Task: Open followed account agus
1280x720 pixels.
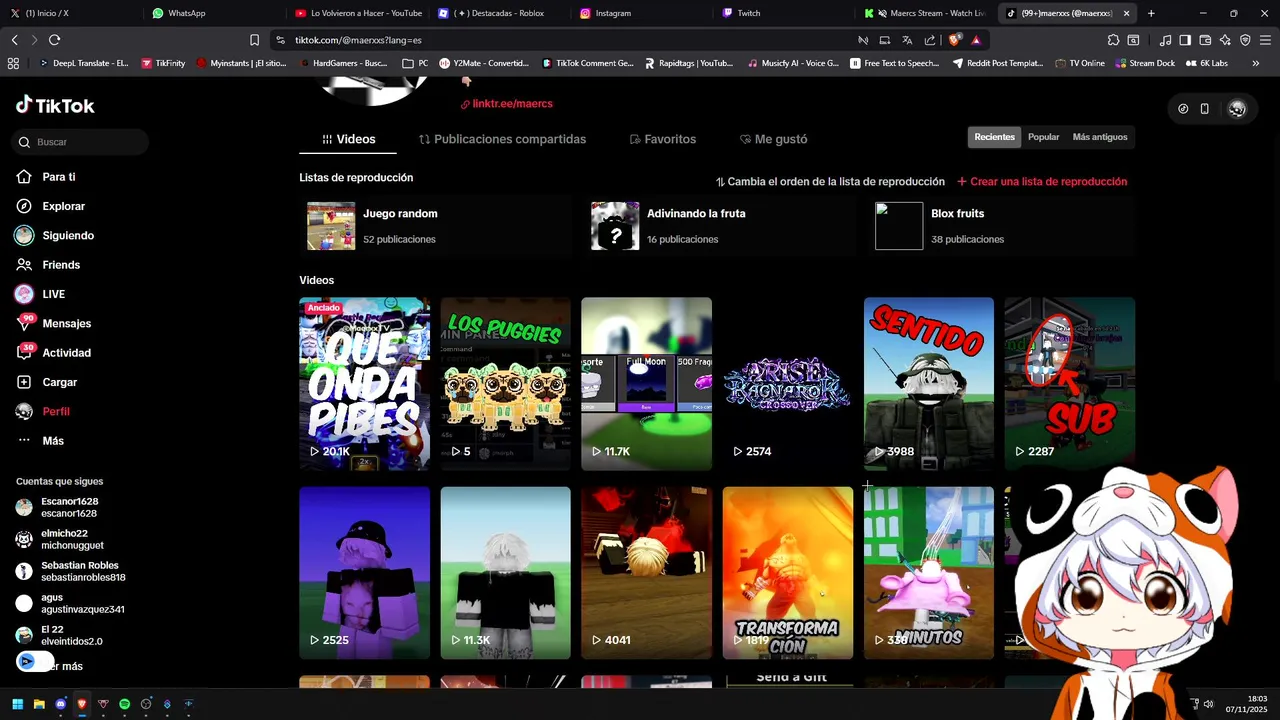Action: point(70,604)
